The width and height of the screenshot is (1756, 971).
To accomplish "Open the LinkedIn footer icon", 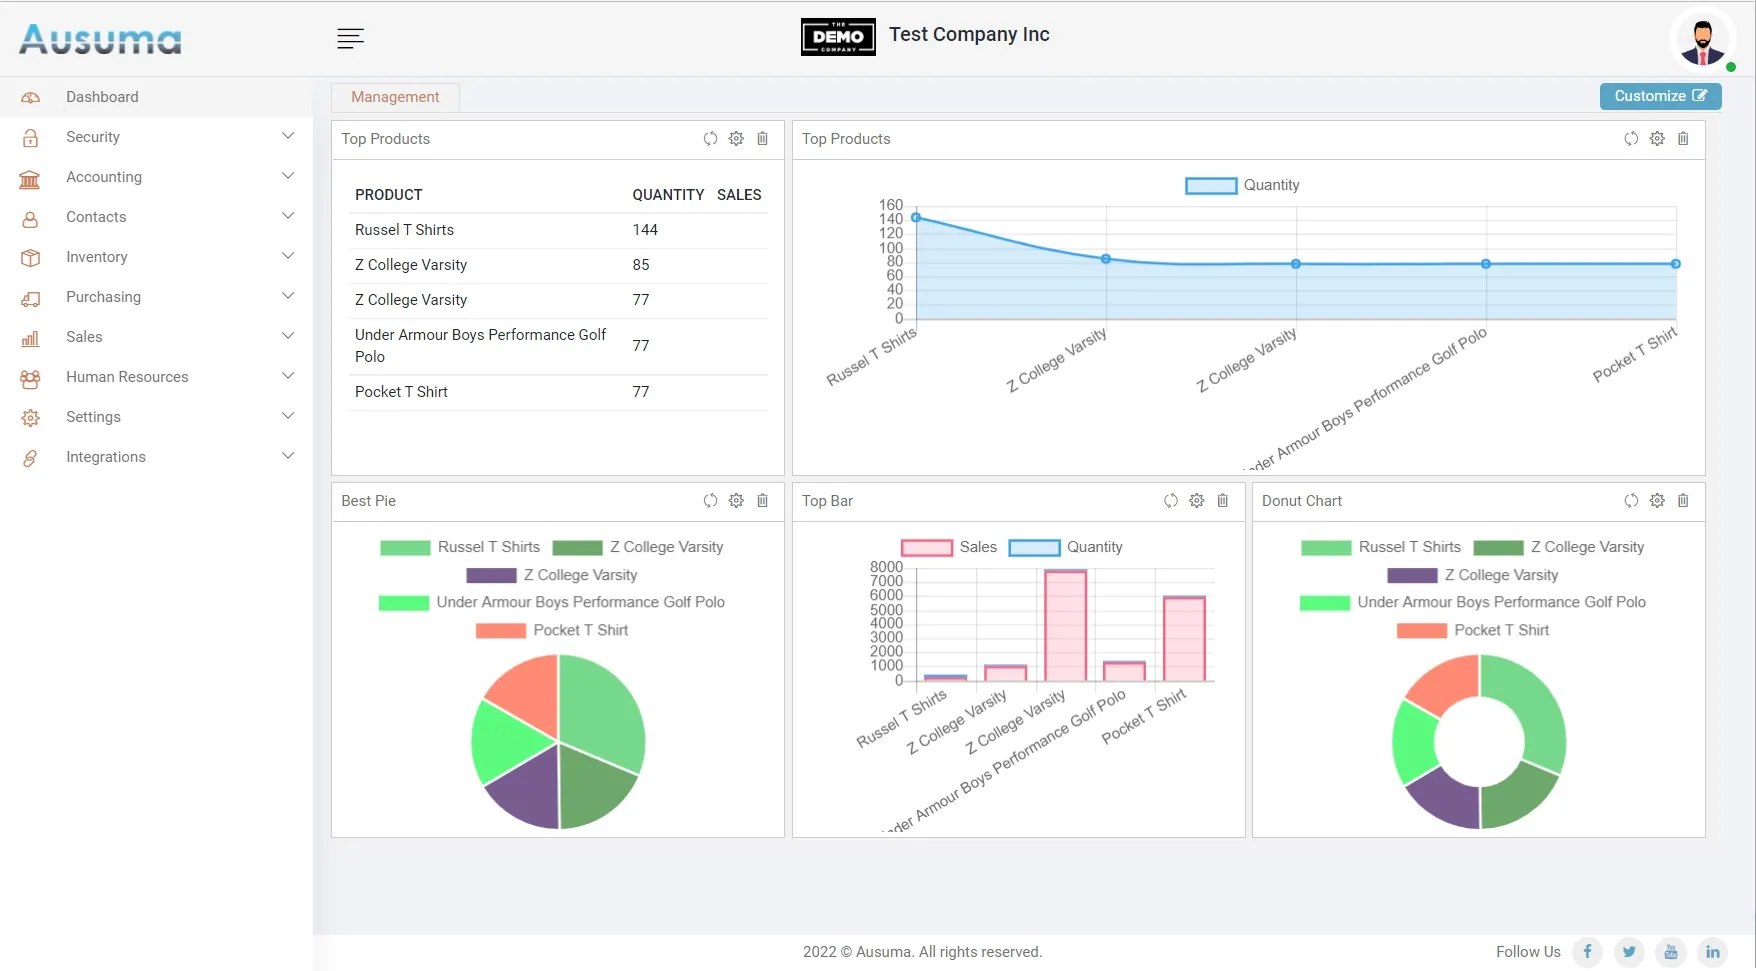I will (x=1713, y=952).
